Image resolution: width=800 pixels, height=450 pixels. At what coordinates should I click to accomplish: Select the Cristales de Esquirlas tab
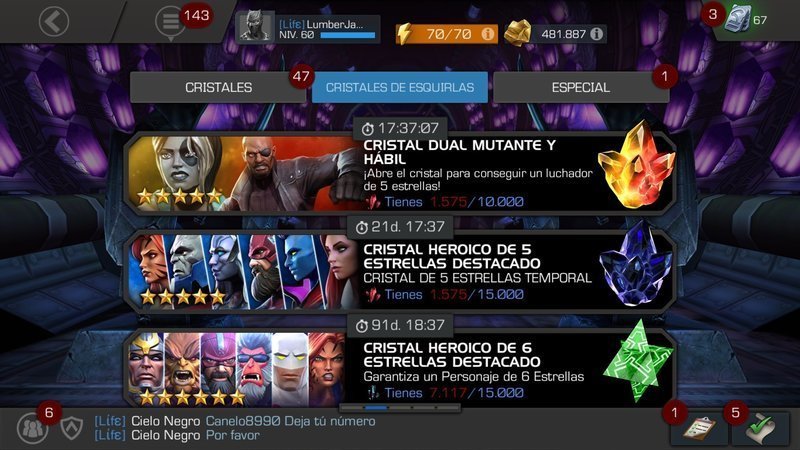[x=399, y=87]
